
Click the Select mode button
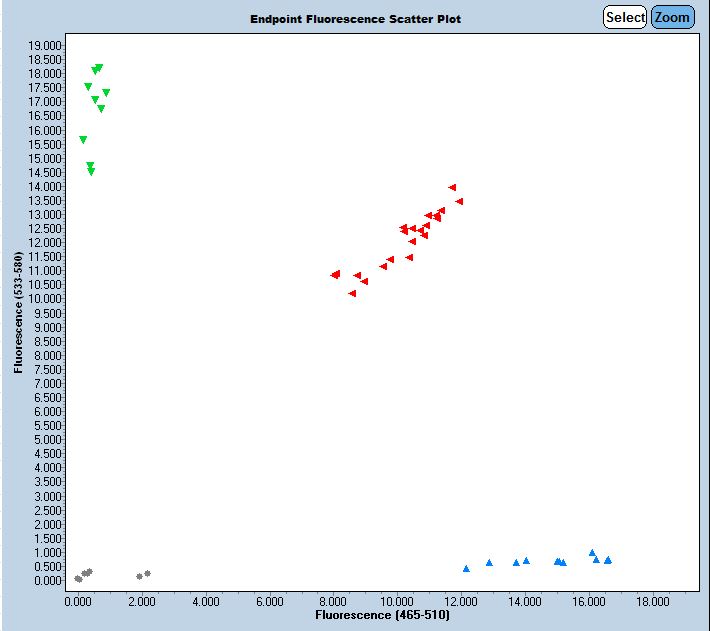click(625, 17)
